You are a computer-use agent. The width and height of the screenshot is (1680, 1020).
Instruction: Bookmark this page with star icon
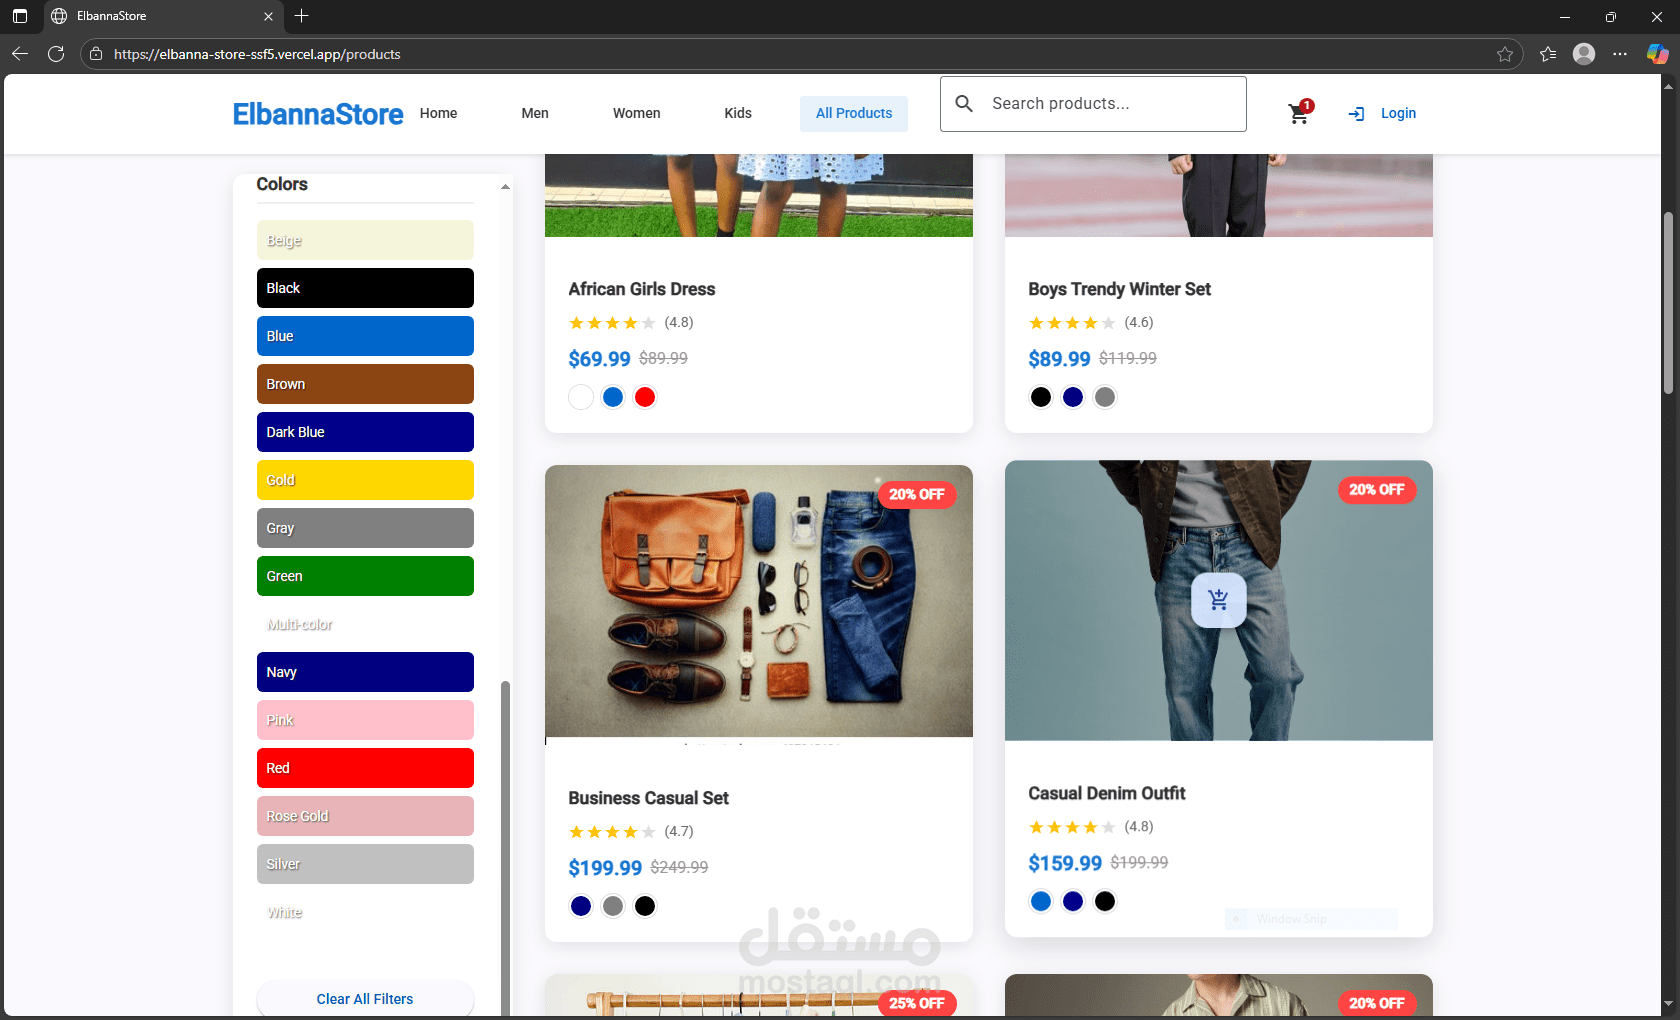click(1504, 54)
